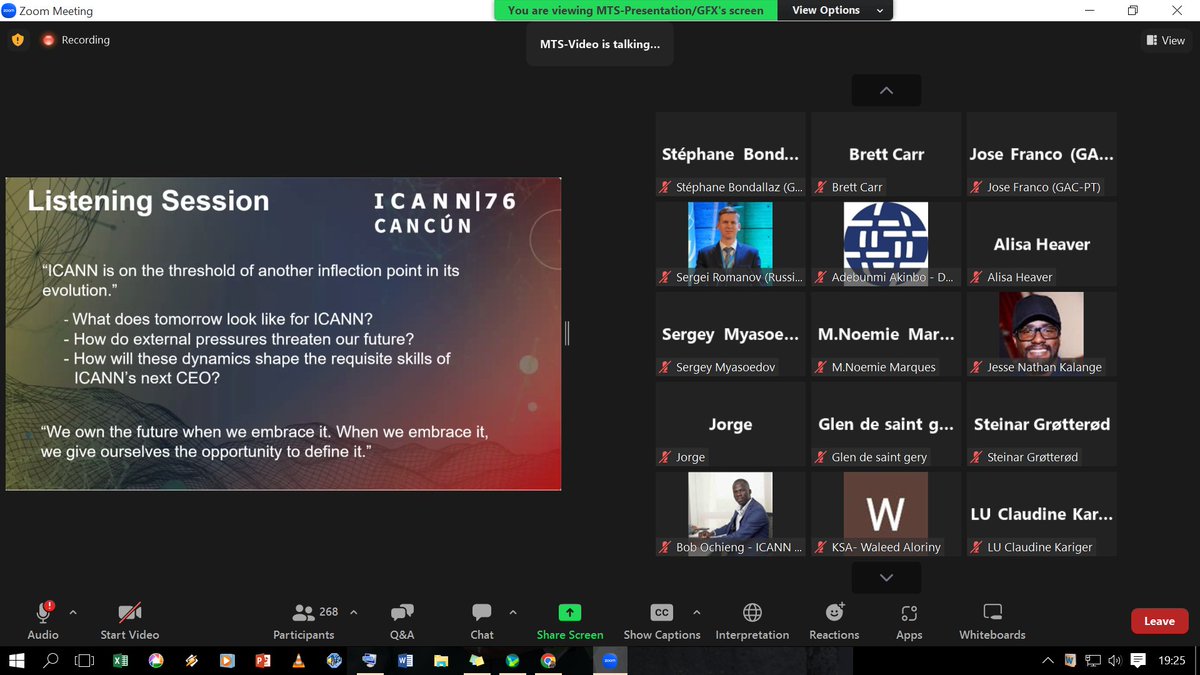Screen dimensions: 1200x675
Task: Select Brett Carr participant tile
Action: [886, 154]
